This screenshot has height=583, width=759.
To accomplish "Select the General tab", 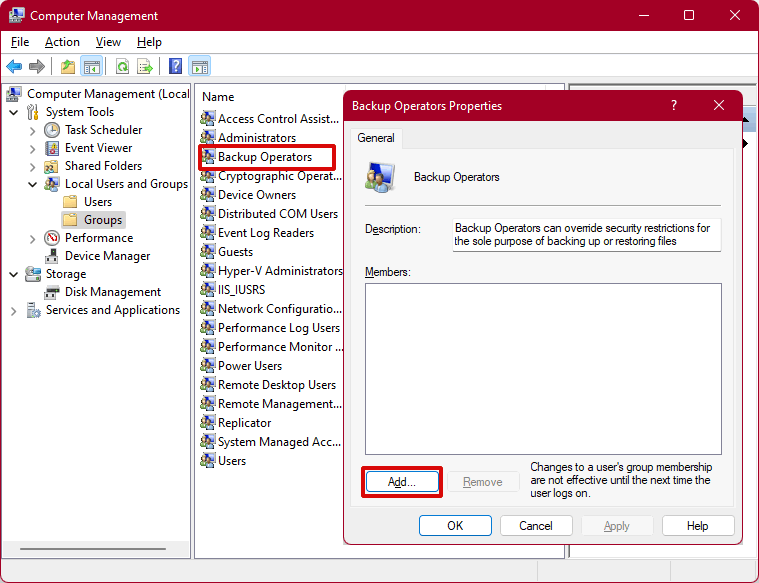I will [376, 138].
